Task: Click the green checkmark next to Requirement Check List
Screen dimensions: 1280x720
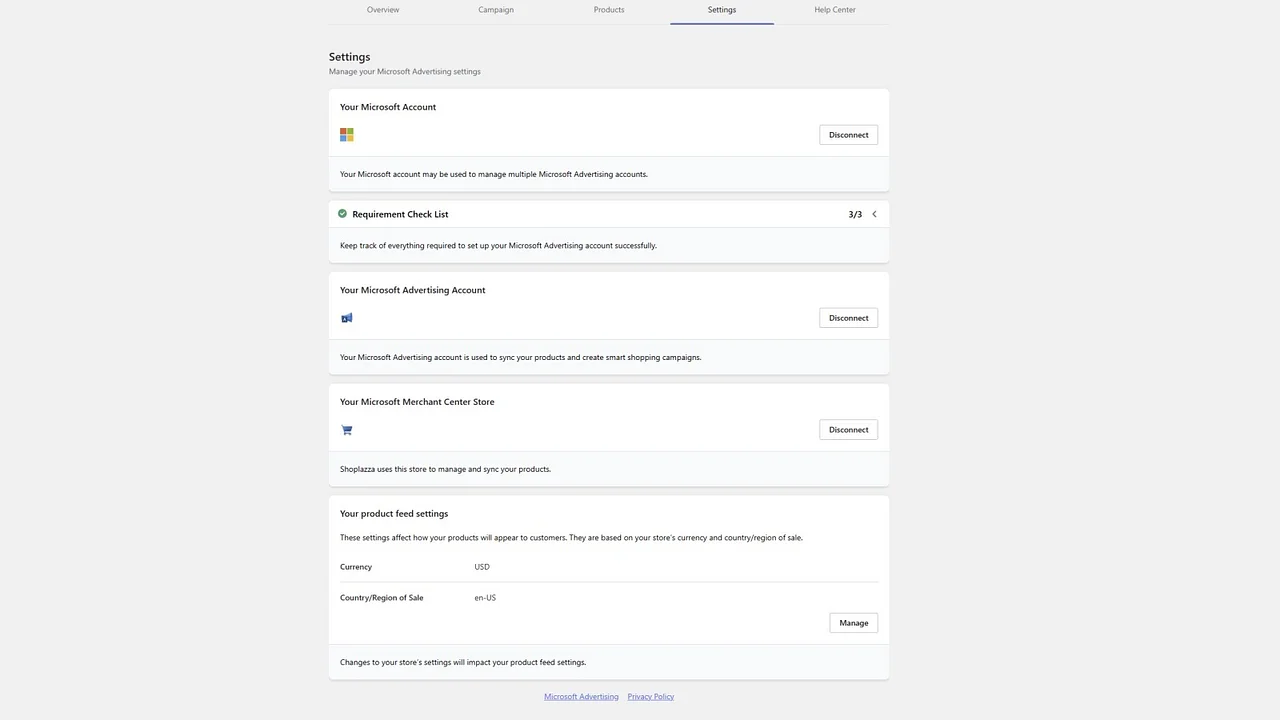Action: 342,213
